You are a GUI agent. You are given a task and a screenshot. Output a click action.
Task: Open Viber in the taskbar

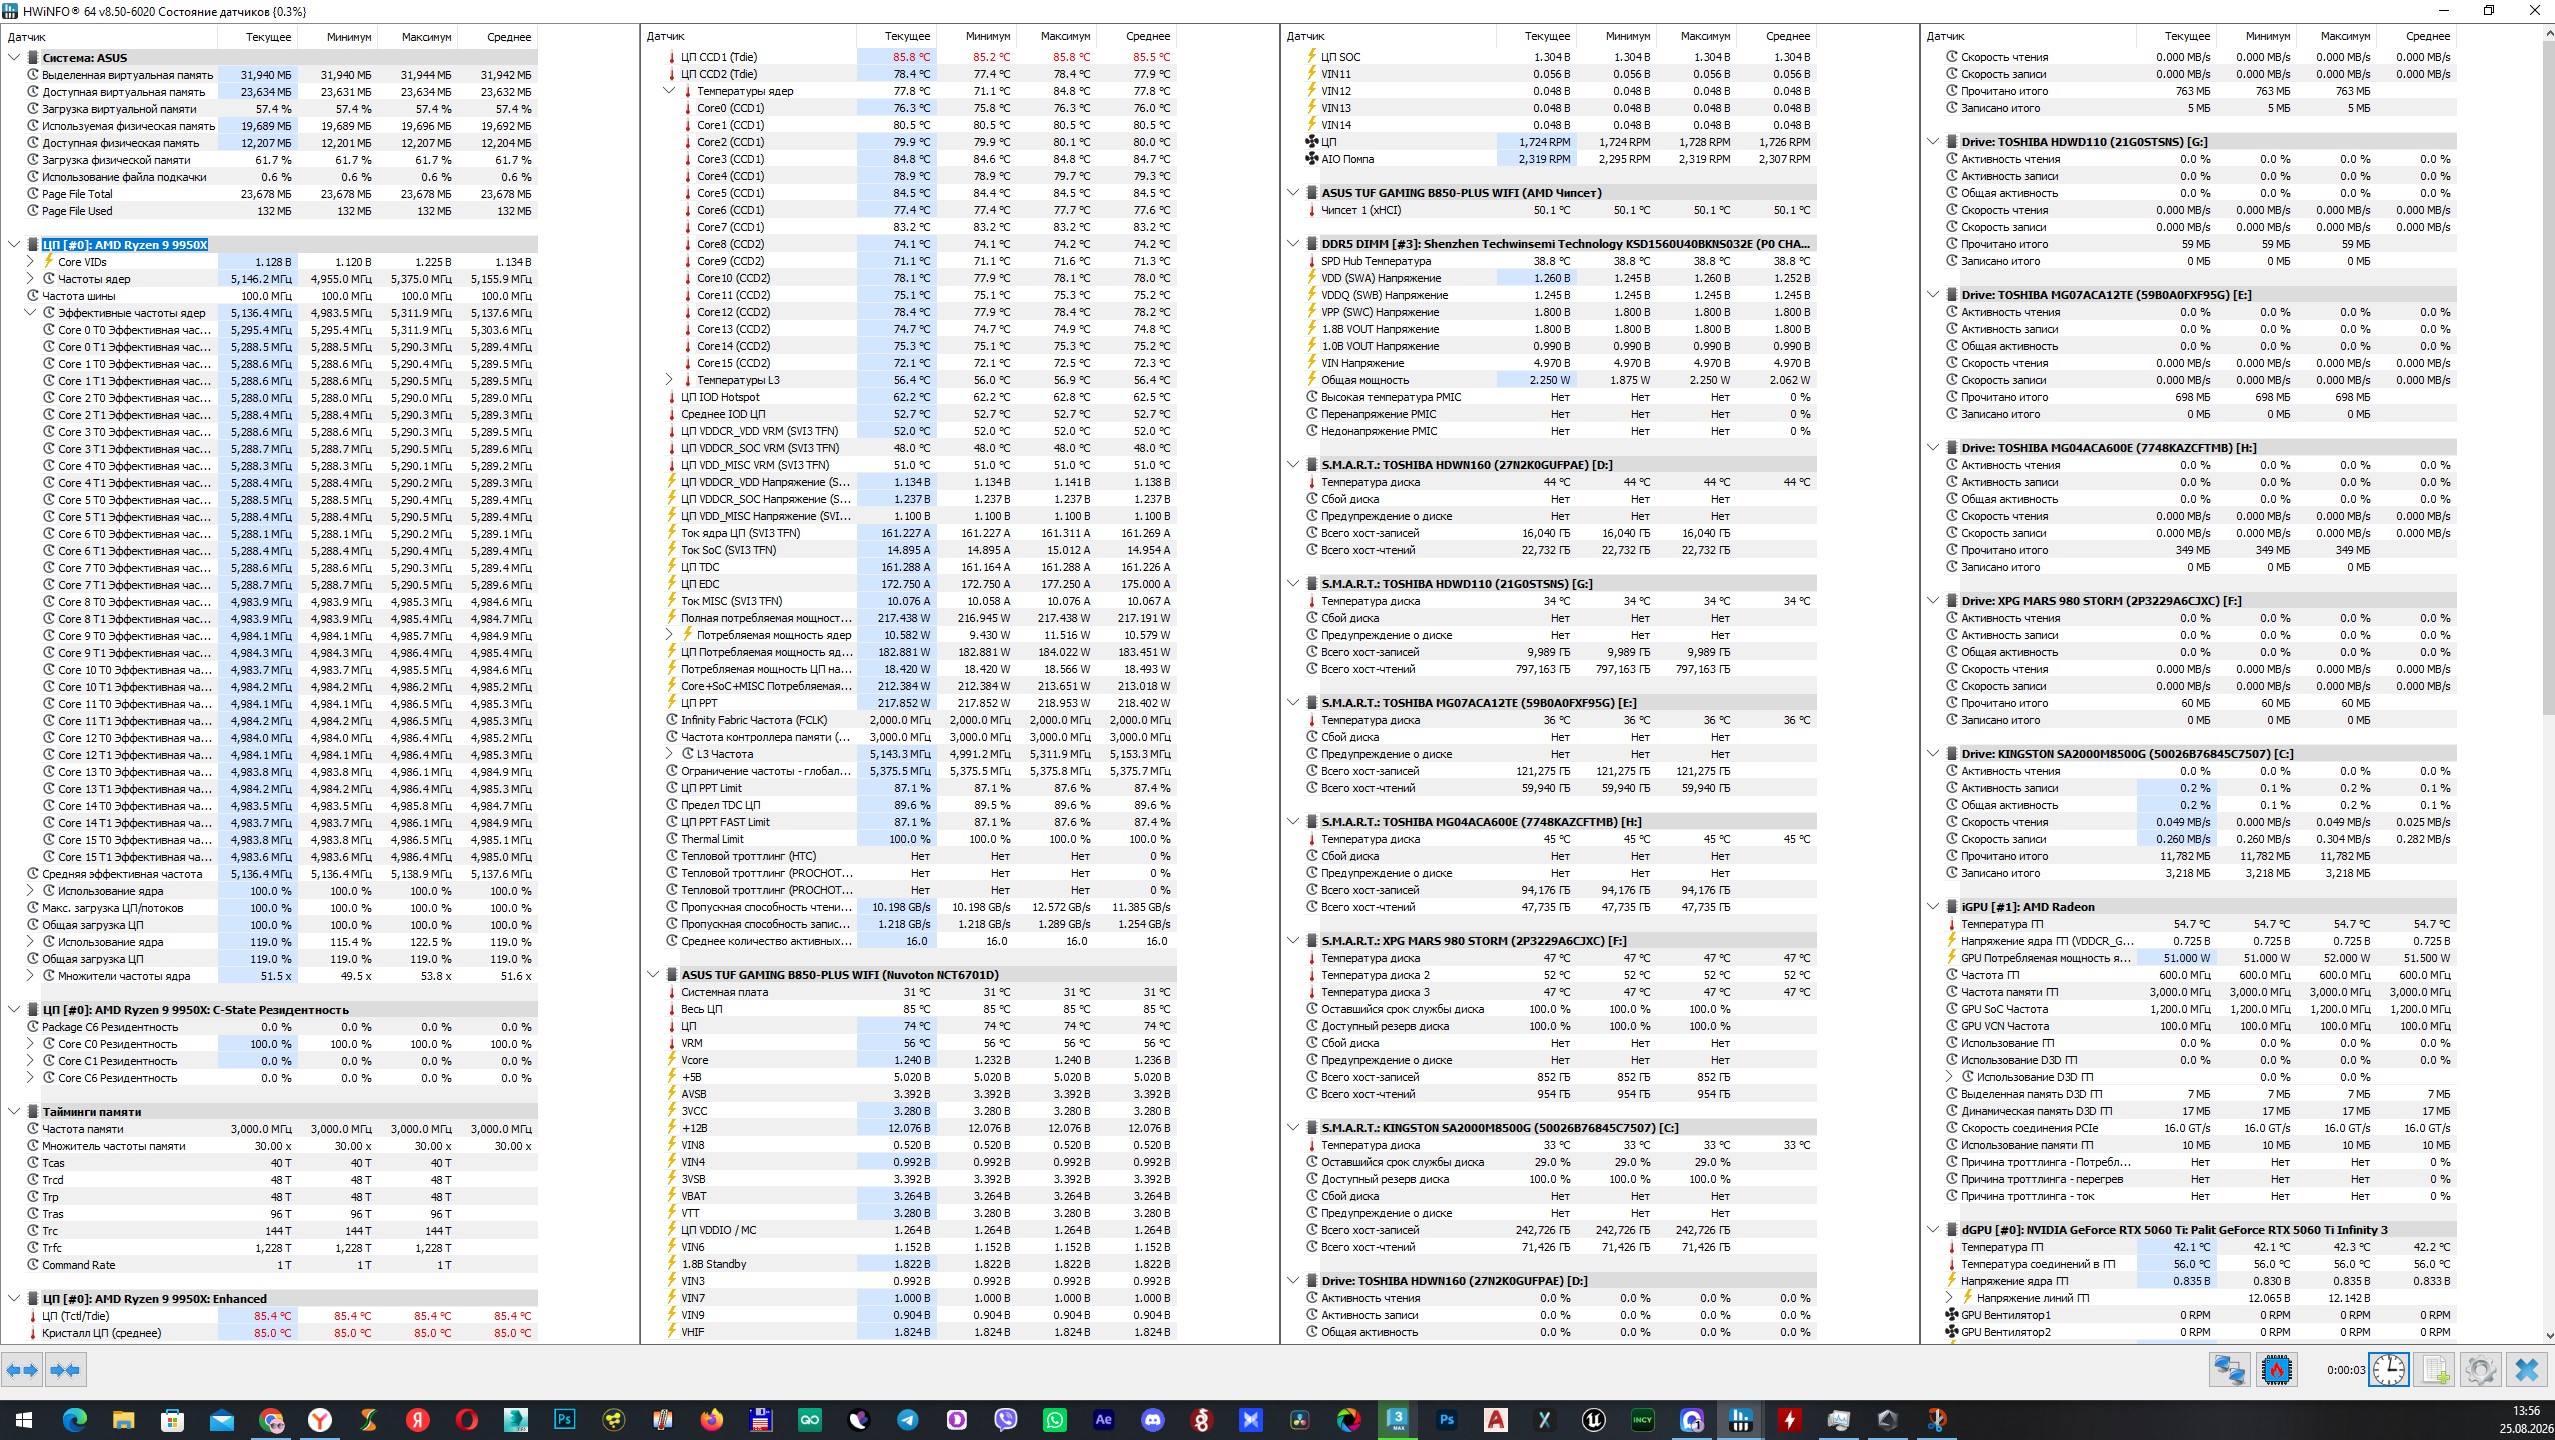[1006, 1420]
